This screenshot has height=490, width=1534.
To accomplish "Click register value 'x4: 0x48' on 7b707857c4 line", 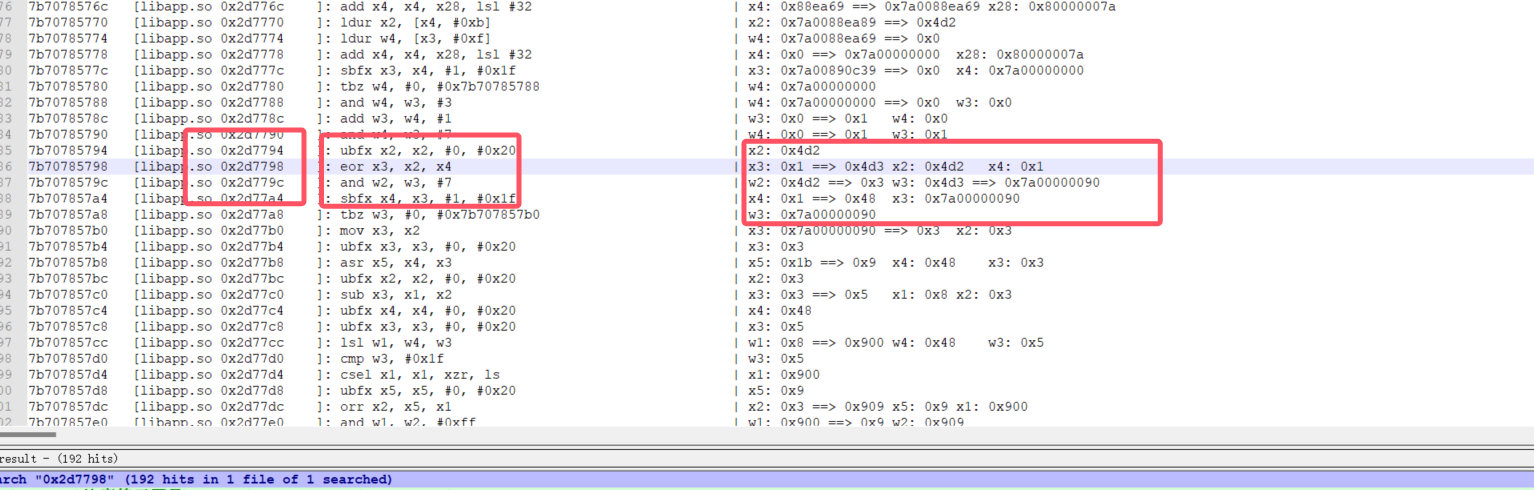I will [780, 310].
